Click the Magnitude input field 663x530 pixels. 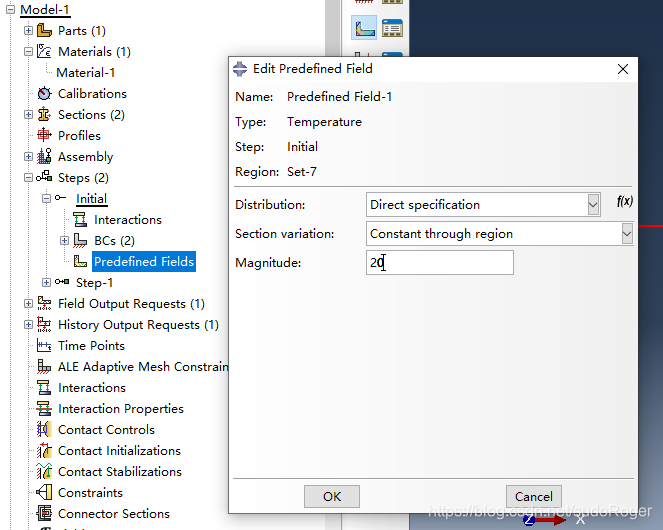coord(440,263)
